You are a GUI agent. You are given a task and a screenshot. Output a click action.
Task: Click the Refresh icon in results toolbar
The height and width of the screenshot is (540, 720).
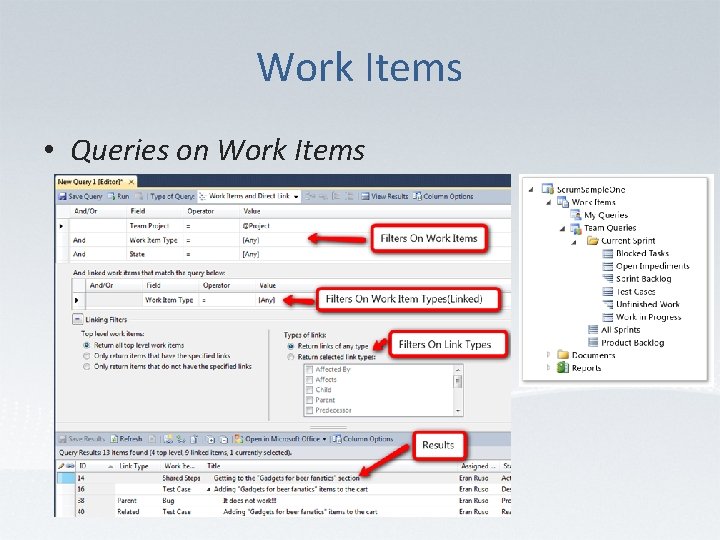114,439
